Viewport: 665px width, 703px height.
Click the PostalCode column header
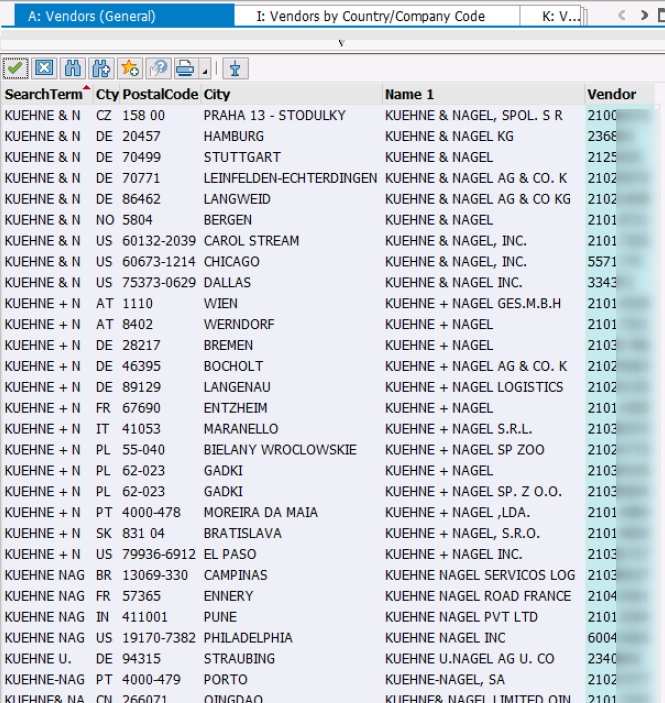pyautogui.click(x=159, y=94)
